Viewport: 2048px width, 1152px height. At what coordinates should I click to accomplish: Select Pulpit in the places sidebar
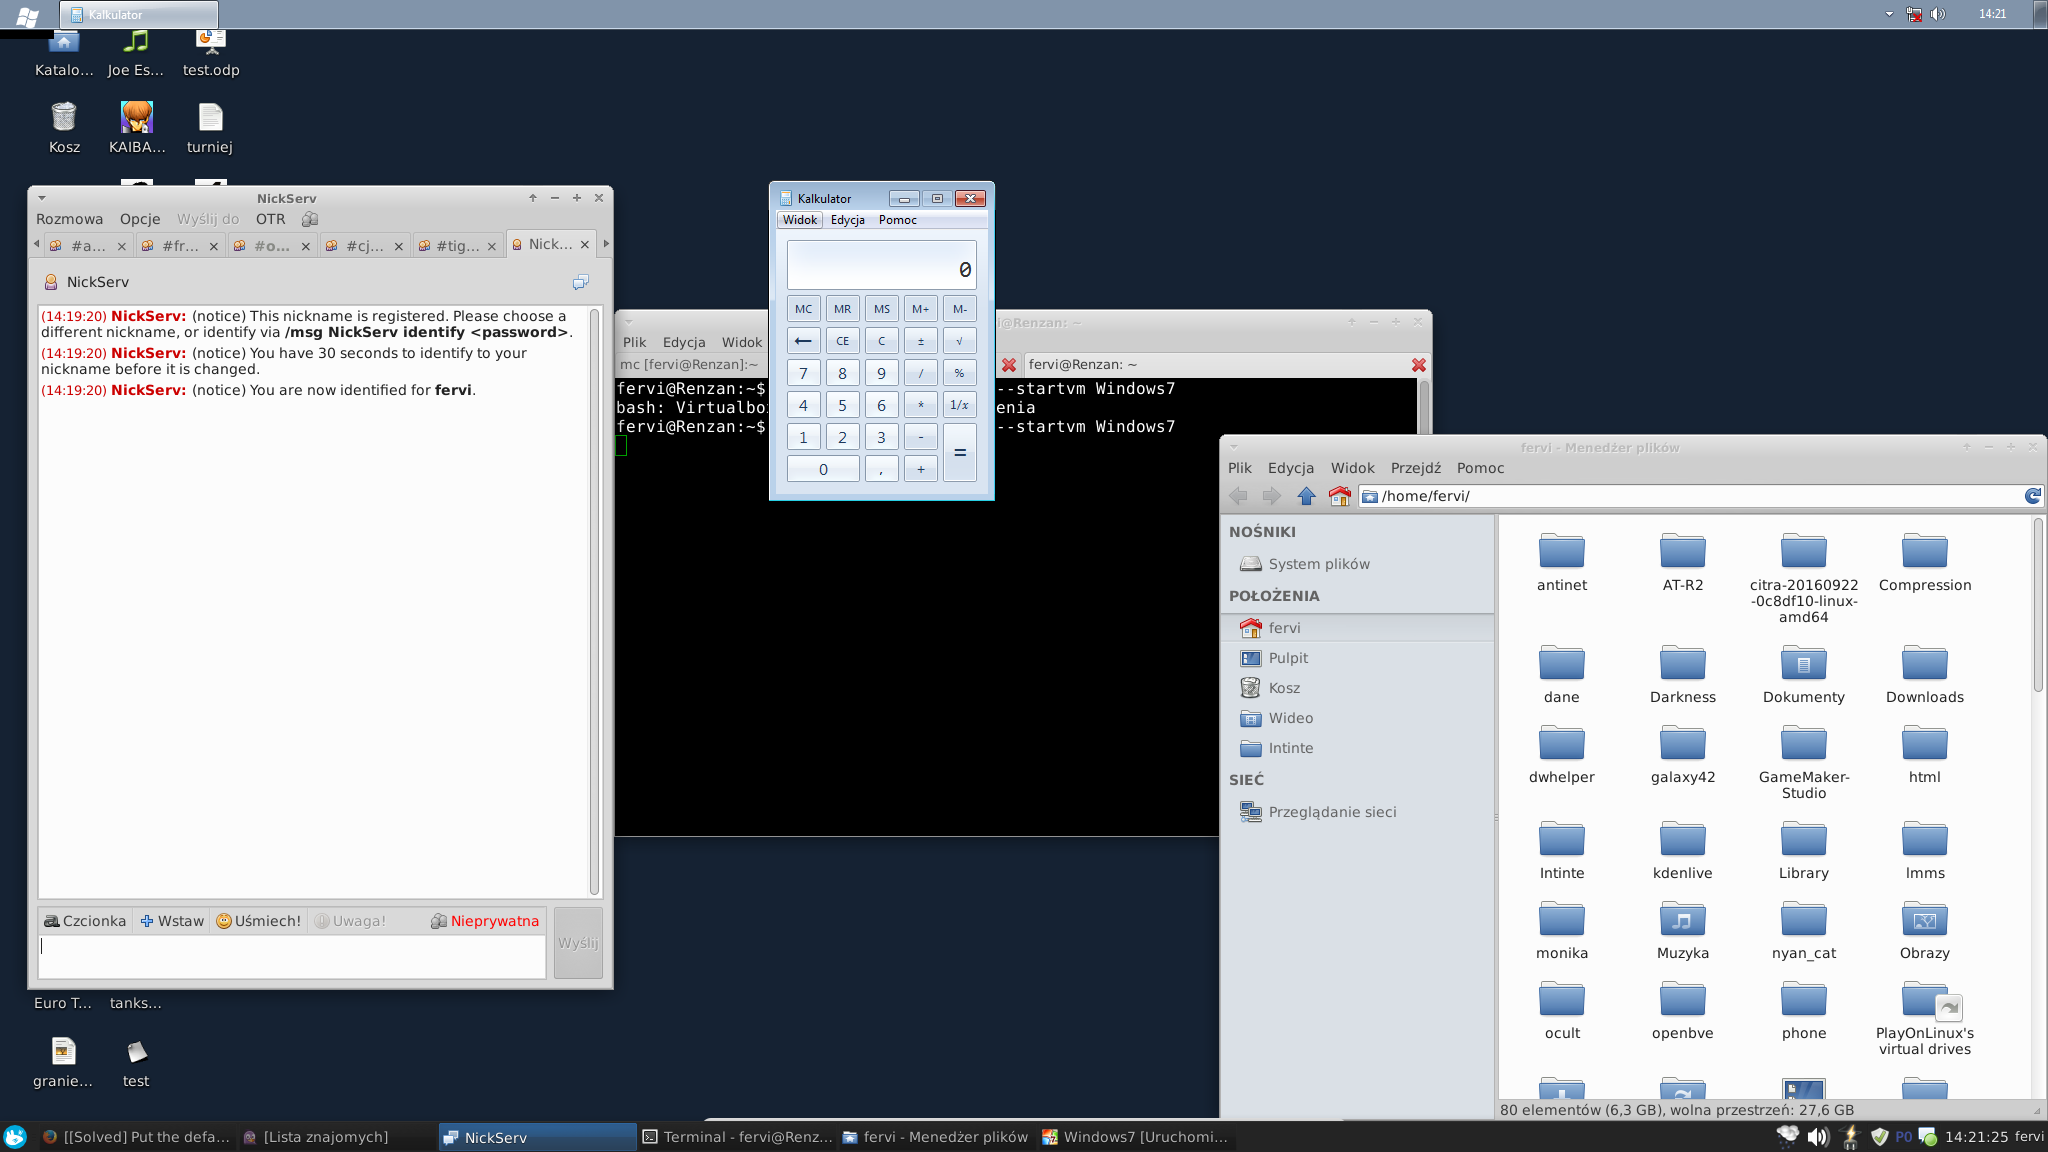[1288, 658]
